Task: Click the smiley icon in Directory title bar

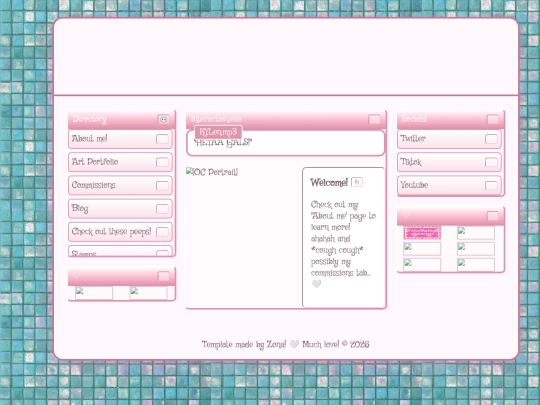Action: 163,119
